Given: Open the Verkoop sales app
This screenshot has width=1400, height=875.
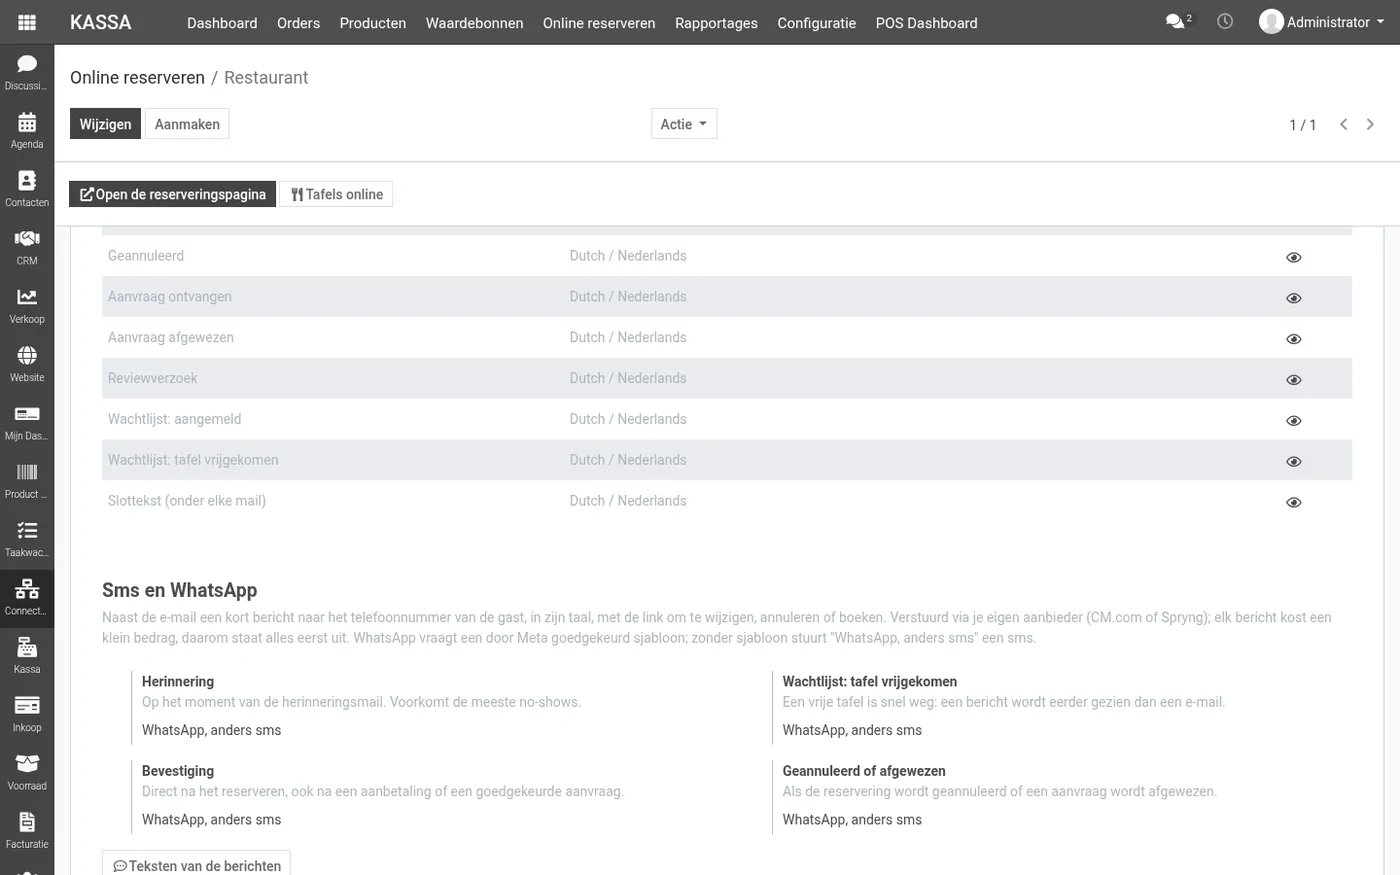Looking at the screenshot, I should pyautogui.click(x=27, y=306).
